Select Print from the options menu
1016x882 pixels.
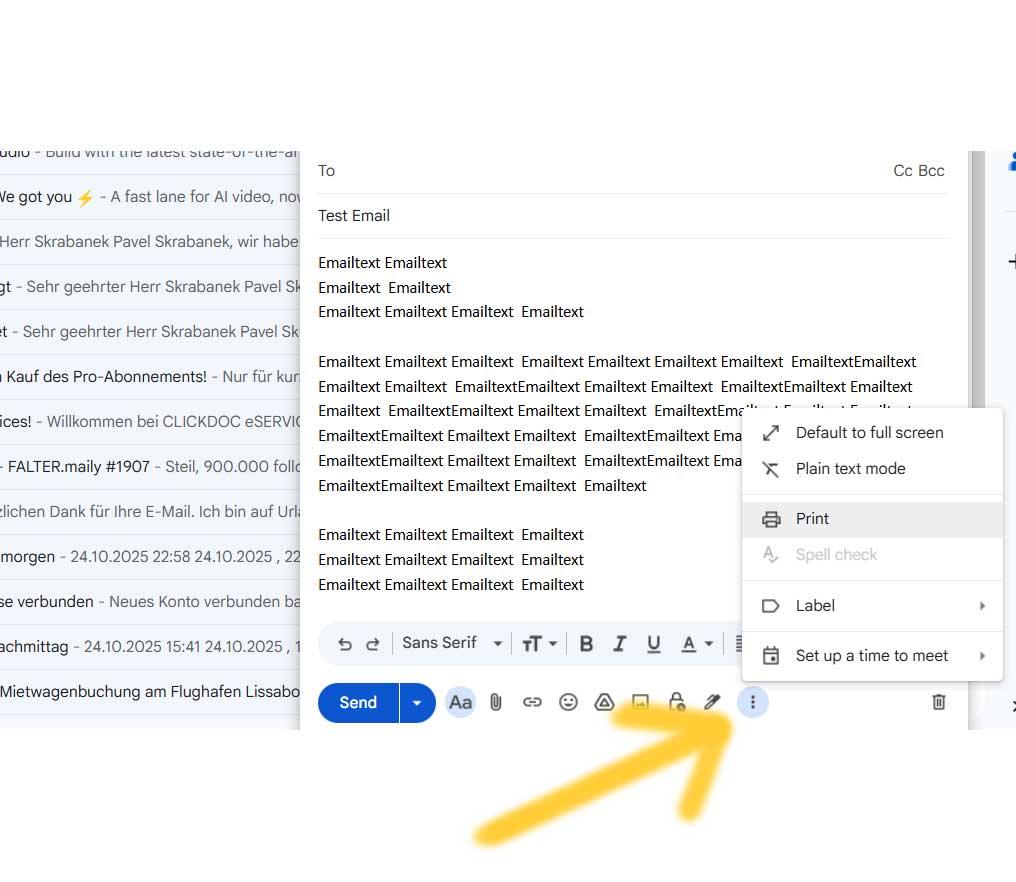[x=812, y=518]
